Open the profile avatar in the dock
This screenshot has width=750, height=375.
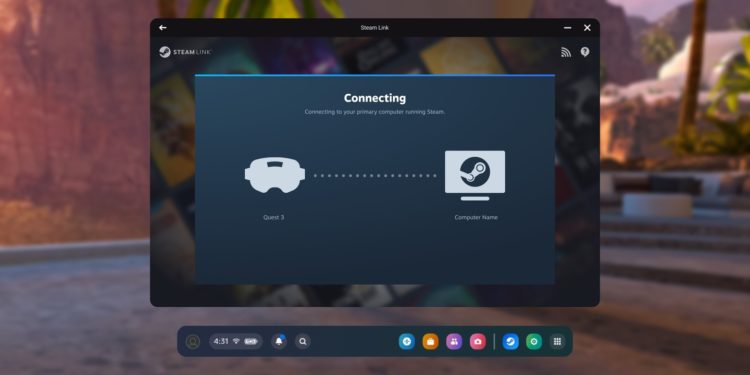tap(193, 342)
